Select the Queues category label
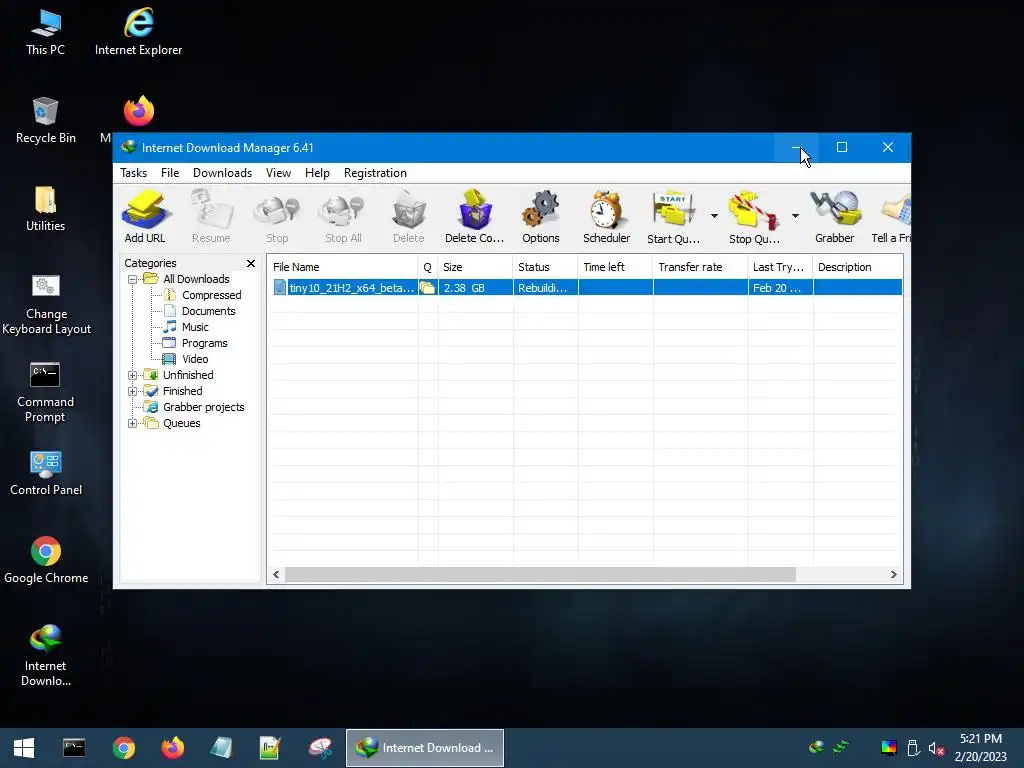This screenshot has height=768, width=1024. coord(182,423)
